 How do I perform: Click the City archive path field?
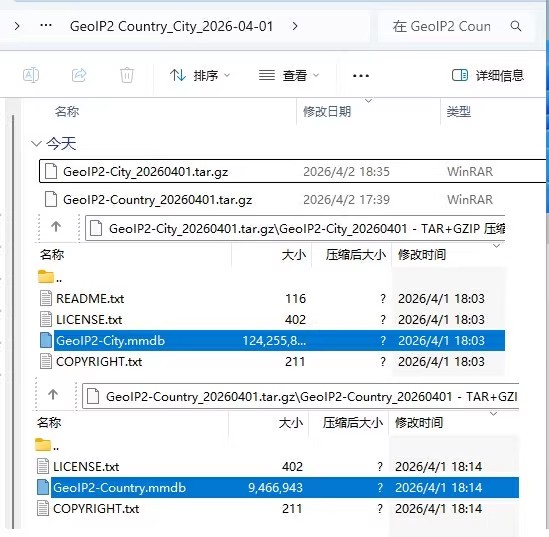click(x=295, y=229)
